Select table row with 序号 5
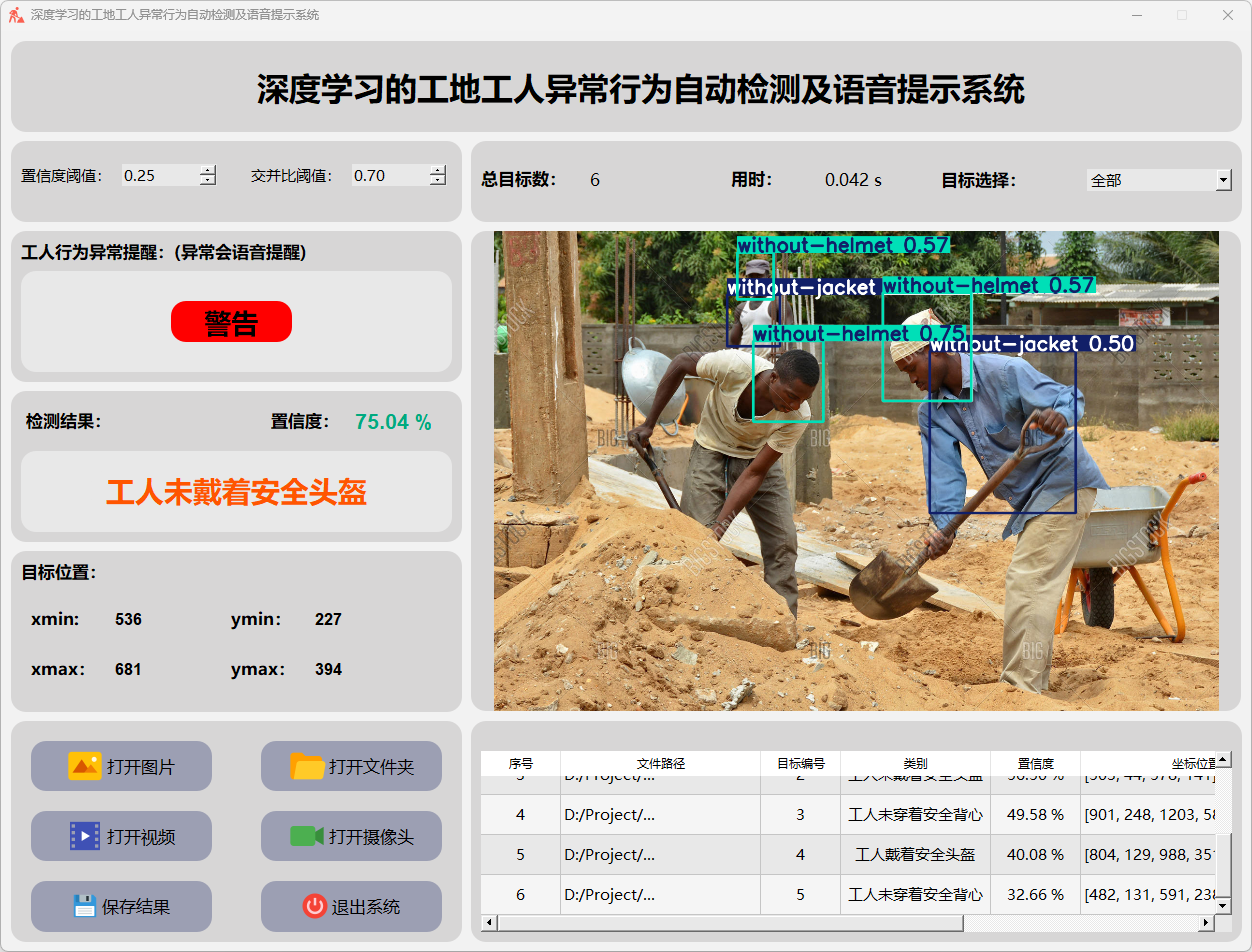Viewport: 1252px width, 952px height. 520,855
